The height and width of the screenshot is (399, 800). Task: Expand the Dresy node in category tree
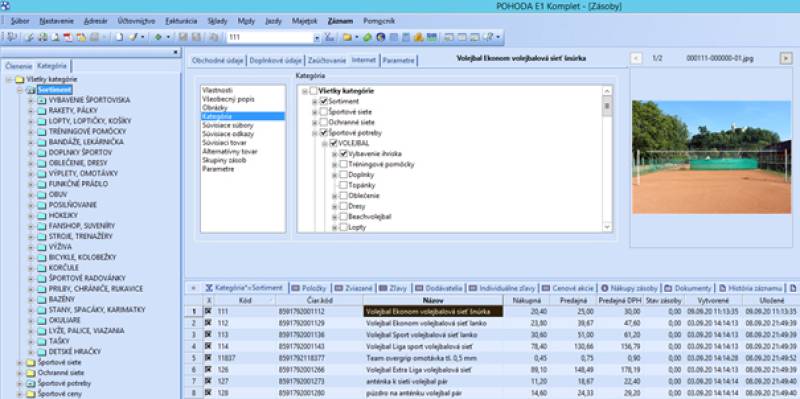tap(335, 206)
